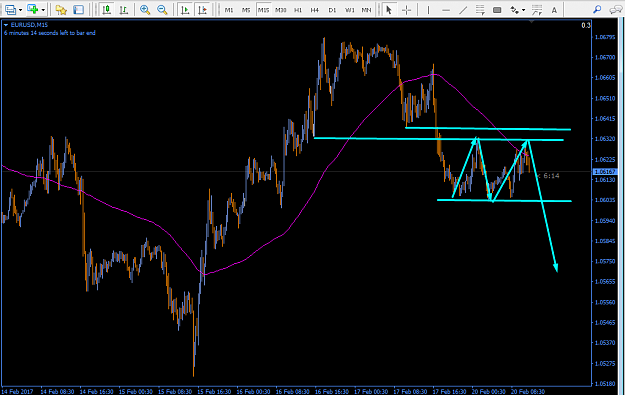
Task: Select the H4 timeframe
Action: pos(314,10)
